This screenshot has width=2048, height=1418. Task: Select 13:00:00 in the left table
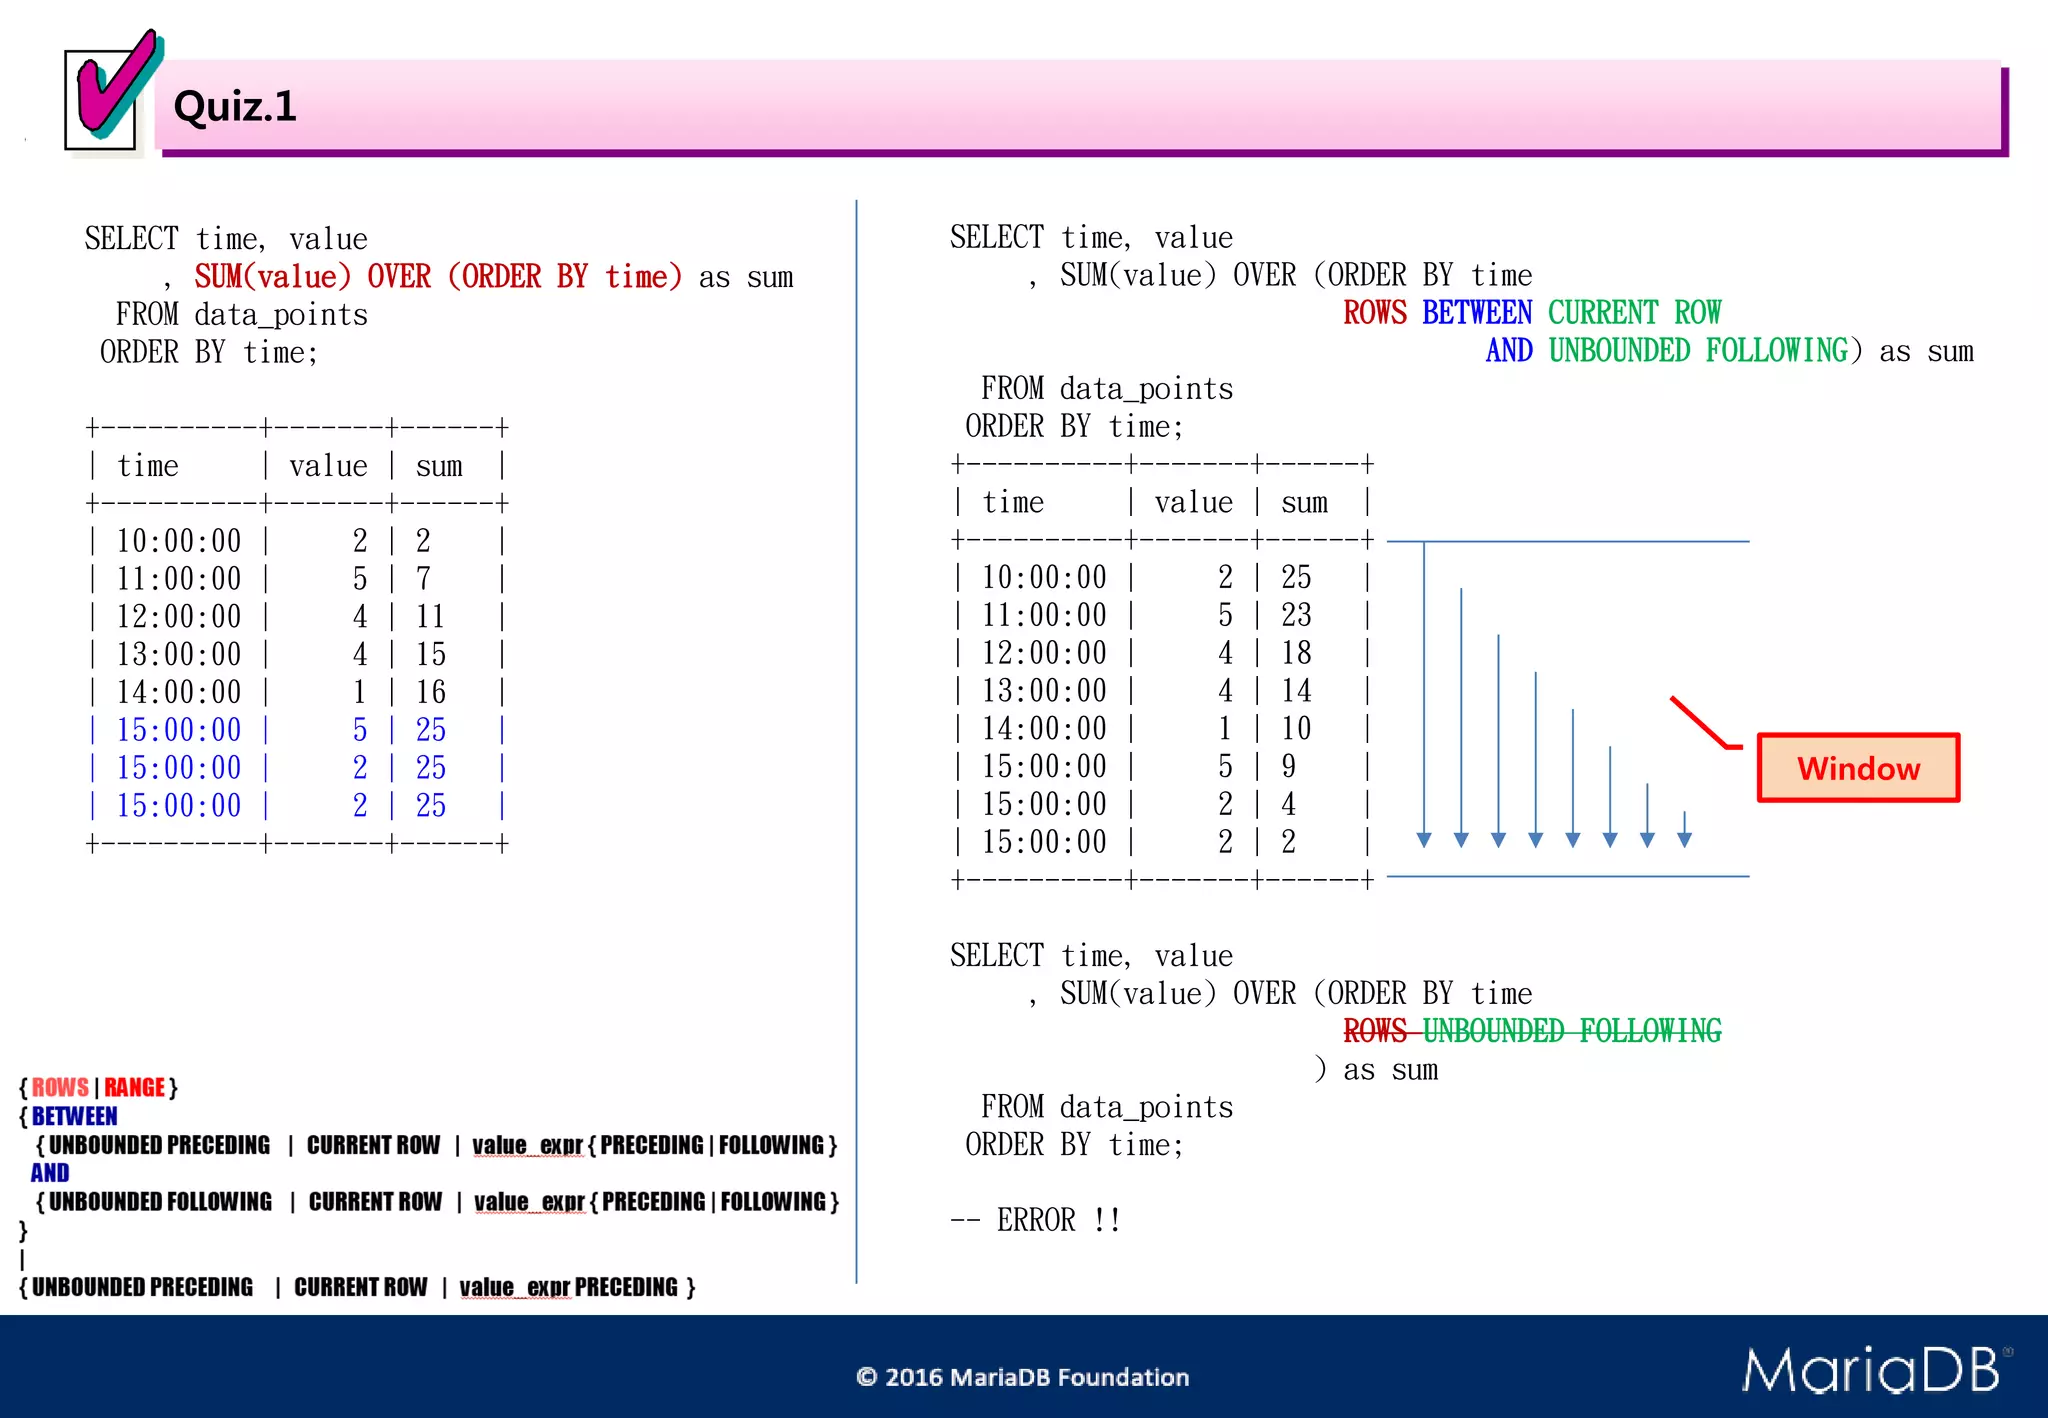pos(179,655)
